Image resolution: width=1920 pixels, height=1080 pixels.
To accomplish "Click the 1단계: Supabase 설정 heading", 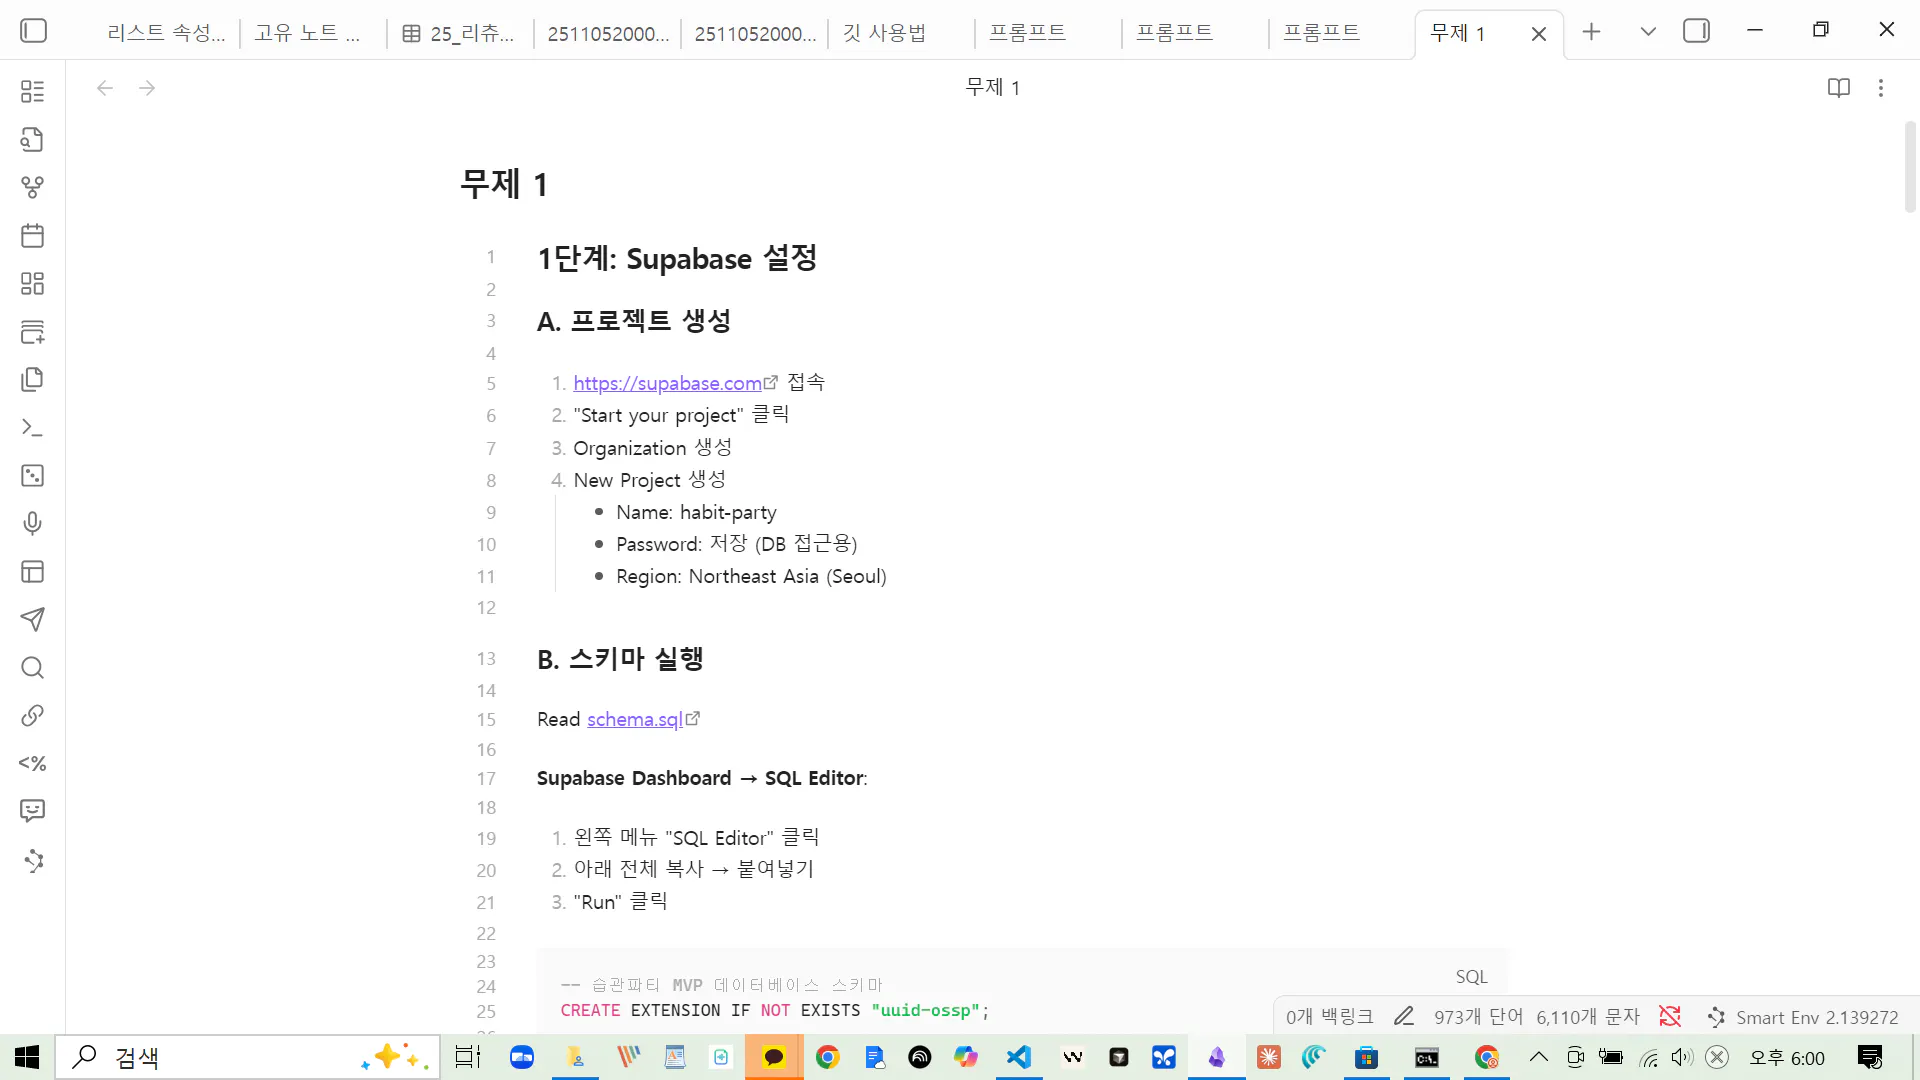I will click(x=677, y=259).
